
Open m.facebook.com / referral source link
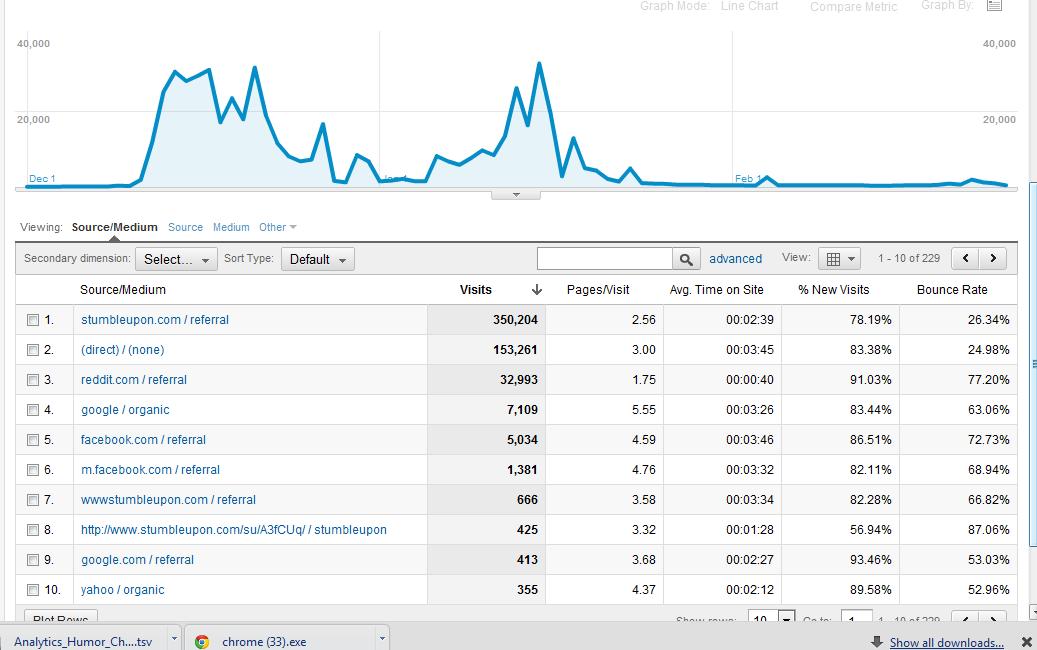tap(150, 470)
